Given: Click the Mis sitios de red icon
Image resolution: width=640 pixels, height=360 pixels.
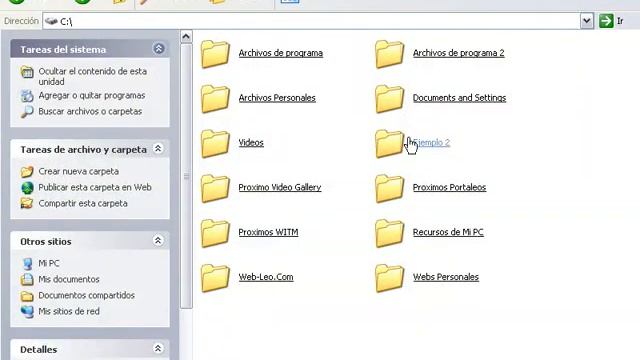Looking at the screenshot, I should coord(27,311).
